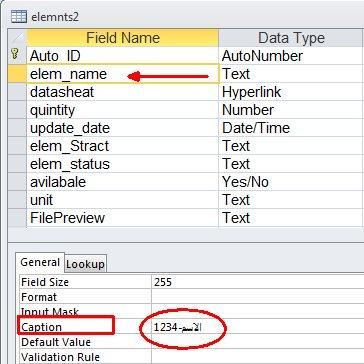The height and width of the screenshot is (364, 364).
Task: Select the Field Name column header
Action: click(x=123, y=38)
